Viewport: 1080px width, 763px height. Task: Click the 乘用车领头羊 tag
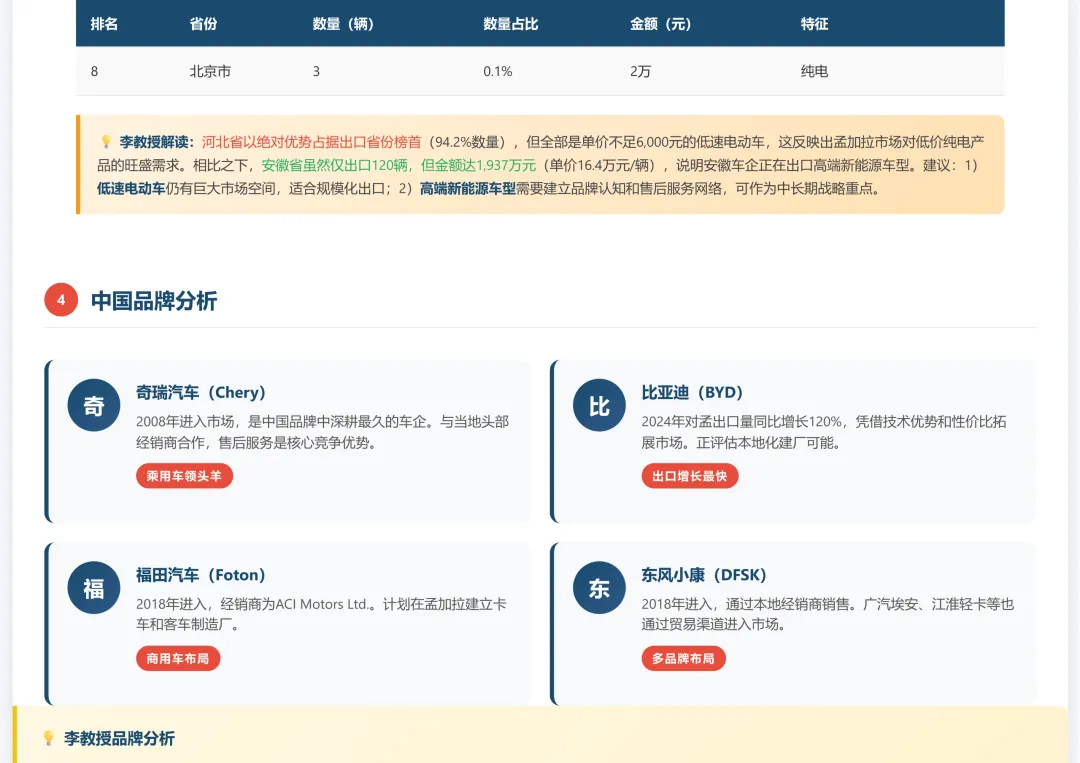[x=184, y=476]
